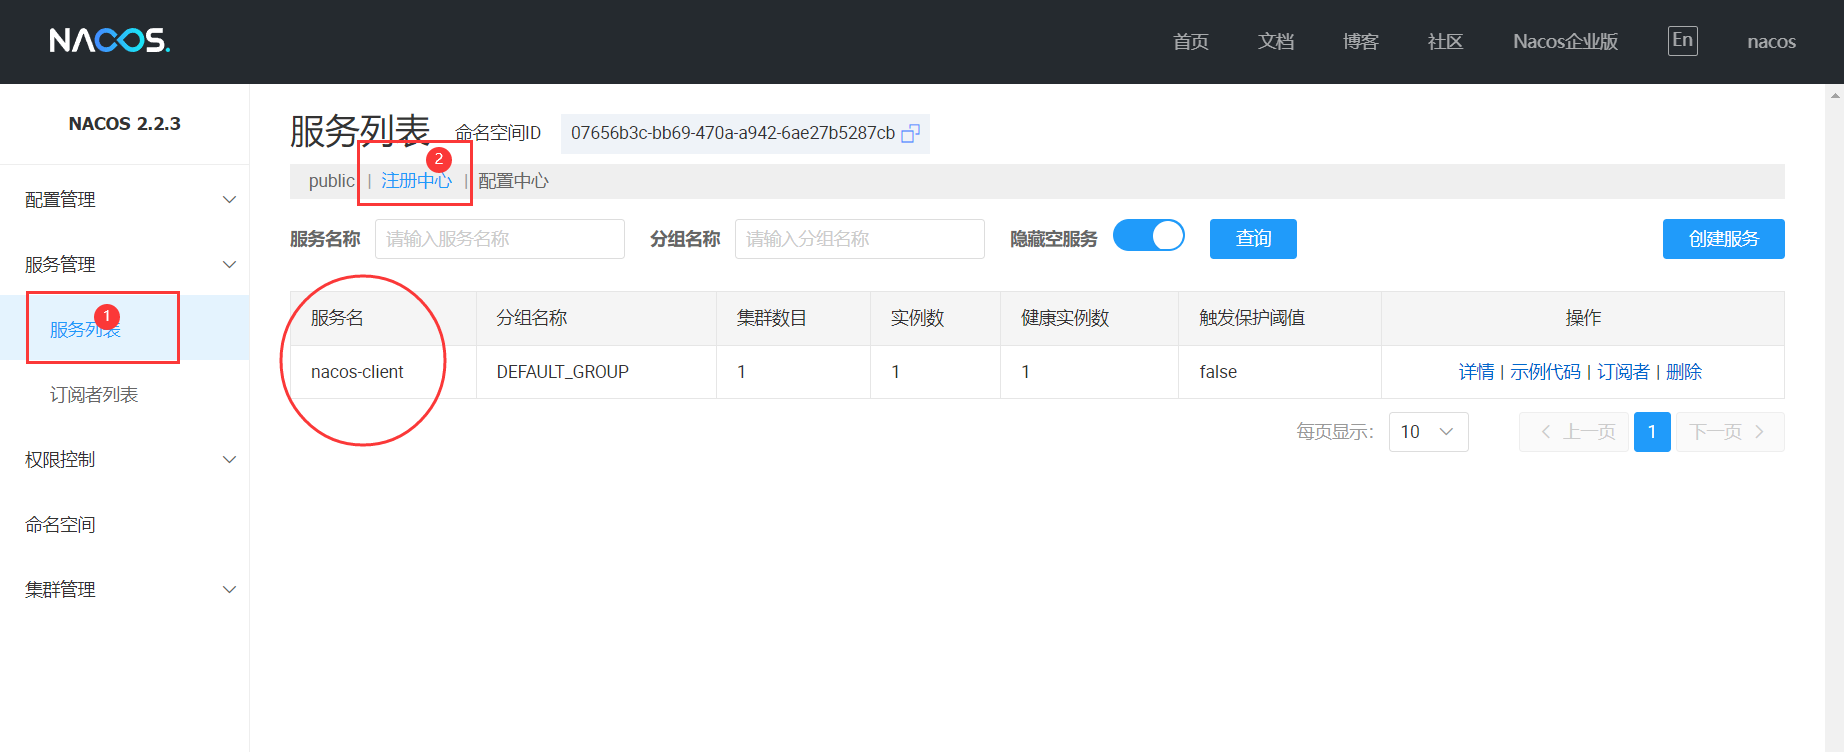This screenshot has height=752, width=1844.
Task: Click the NACOS logo
Action: coord(110,41)
